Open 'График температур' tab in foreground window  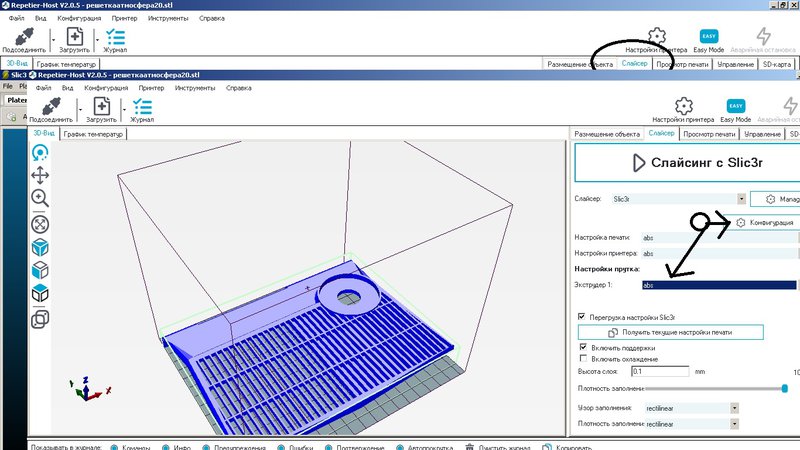[93, 133]
